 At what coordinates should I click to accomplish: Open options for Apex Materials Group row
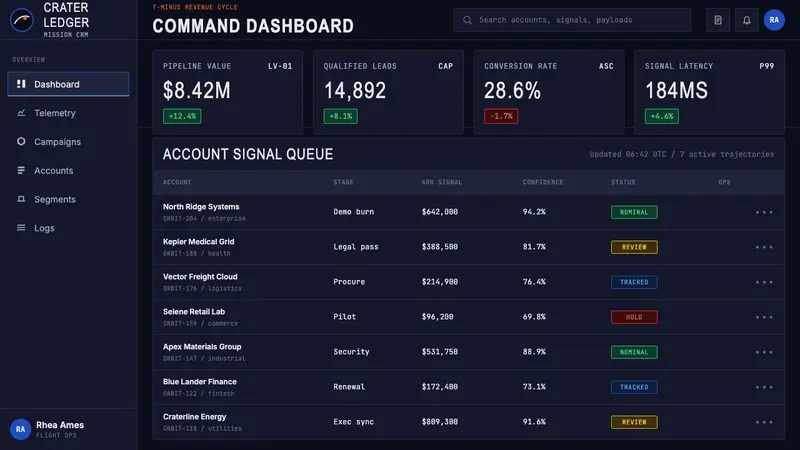[x=764, y=352]
